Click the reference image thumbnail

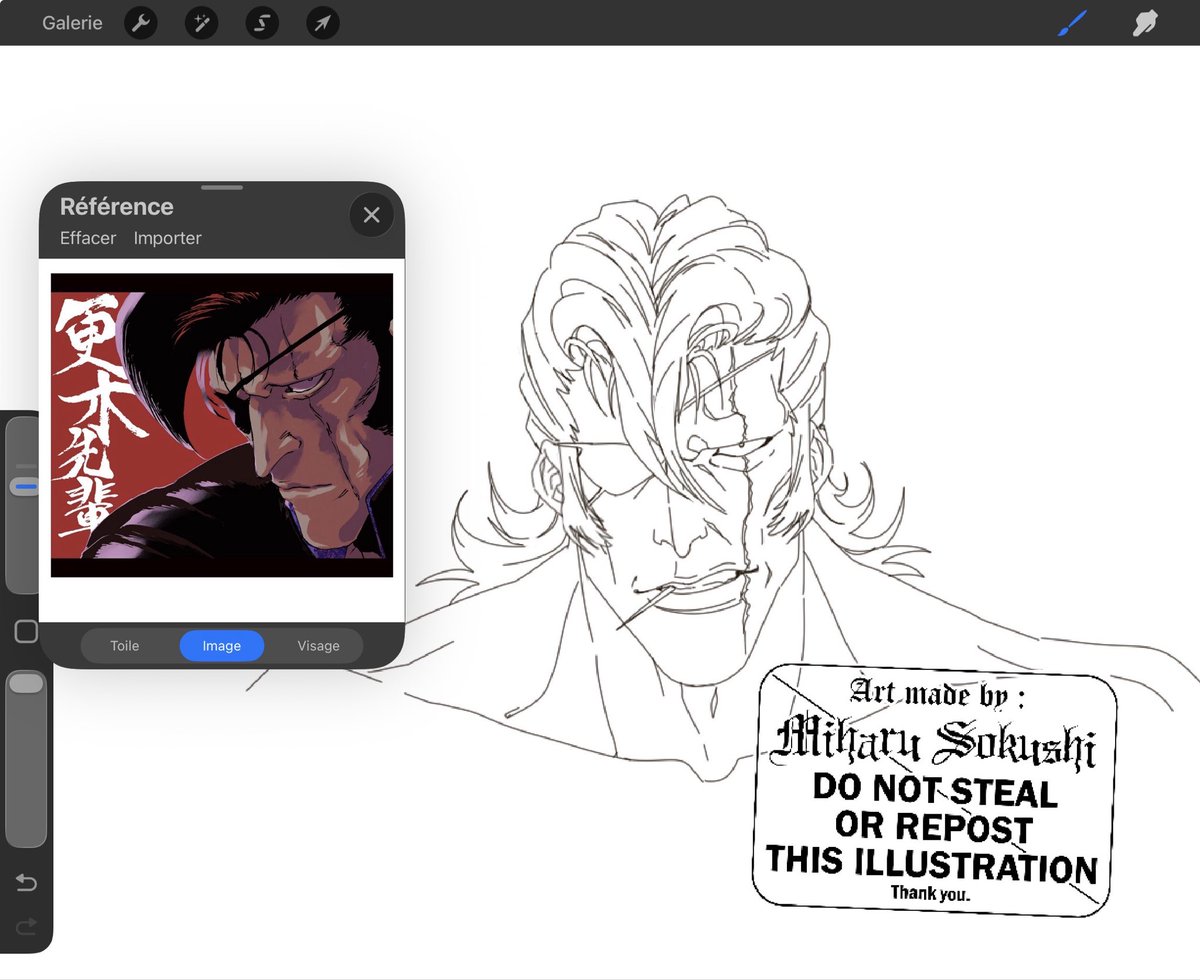(222, 425)
